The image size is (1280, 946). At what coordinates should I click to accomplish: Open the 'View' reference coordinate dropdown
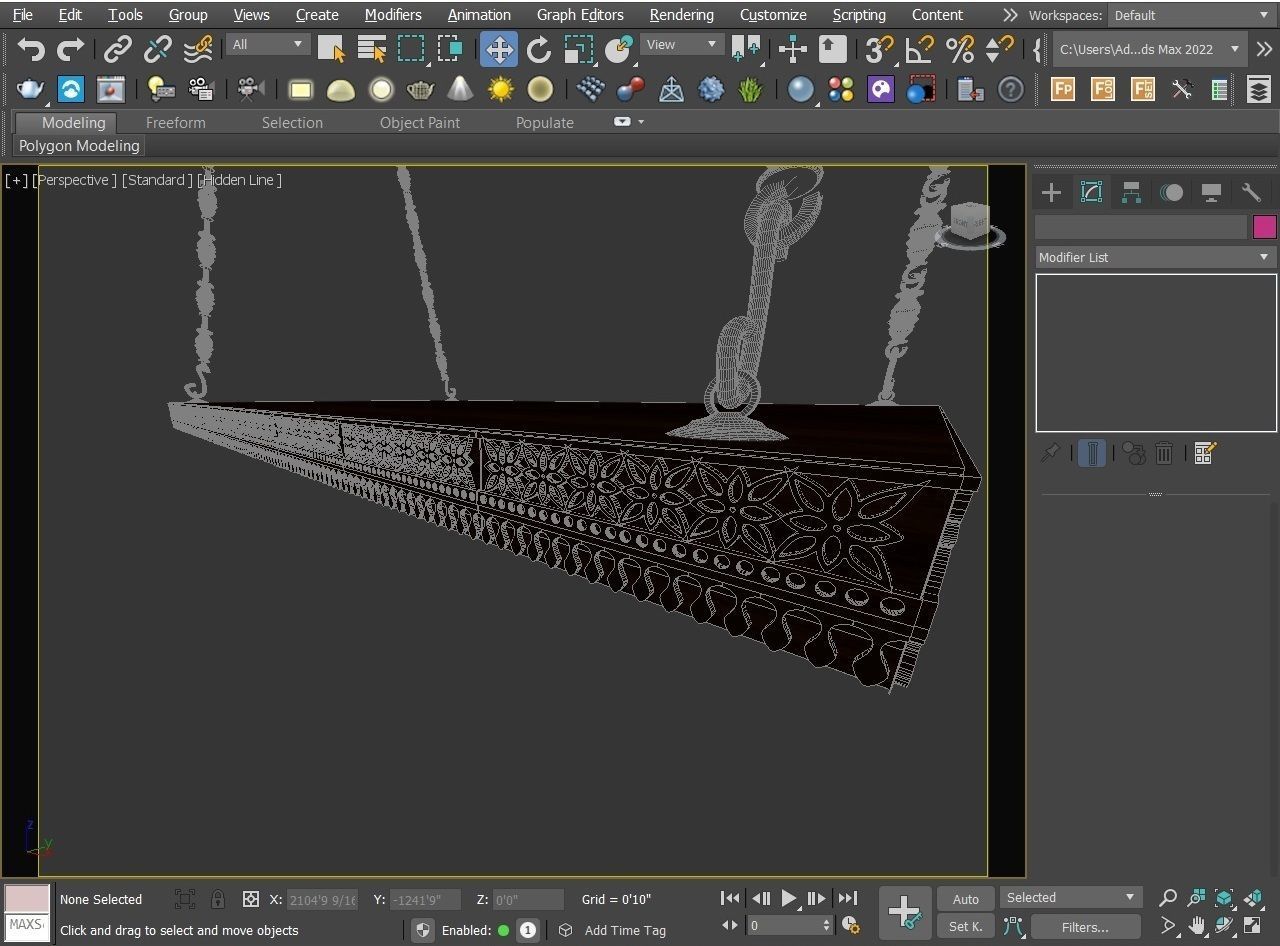tap(682, 45)
